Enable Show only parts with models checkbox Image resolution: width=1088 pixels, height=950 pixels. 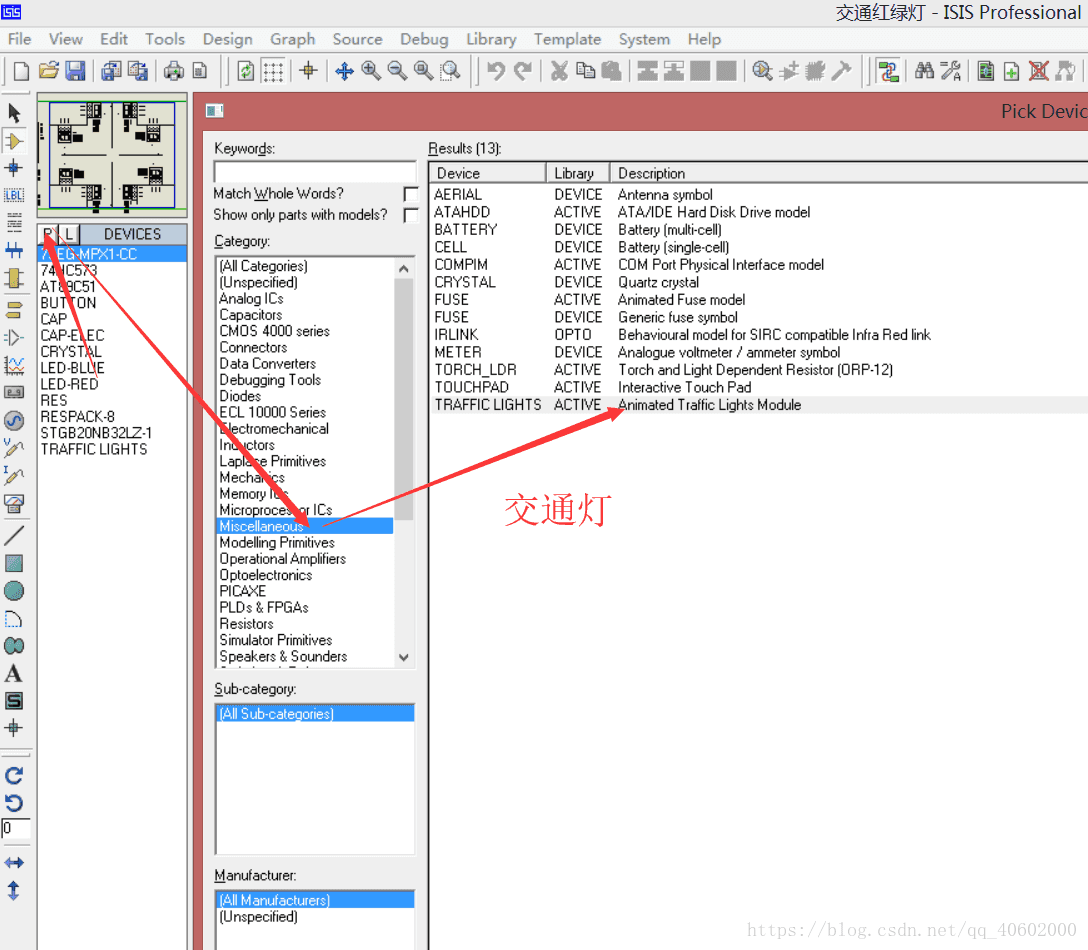tap(411, 215)
